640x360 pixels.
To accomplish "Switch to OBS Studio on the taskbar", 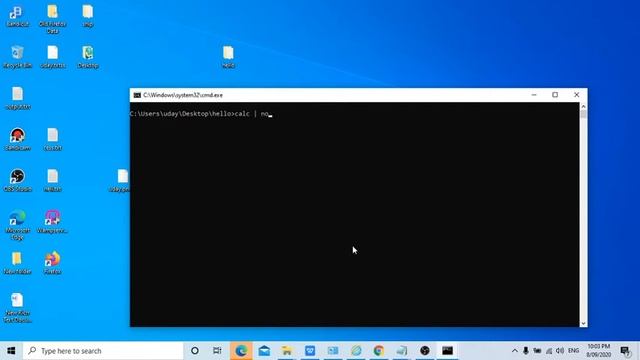I will (x=424, y=351).
